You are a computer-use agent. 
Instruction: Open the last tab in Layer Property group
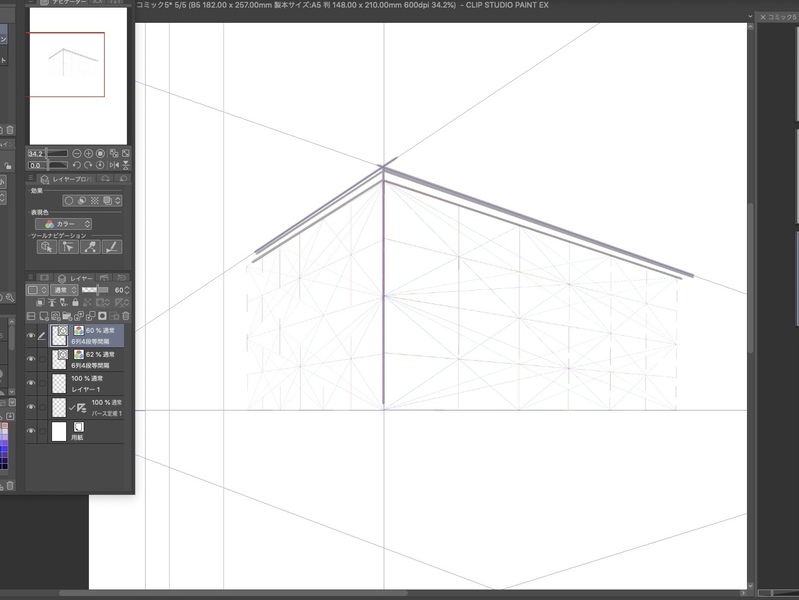click(x=123, y=178)
